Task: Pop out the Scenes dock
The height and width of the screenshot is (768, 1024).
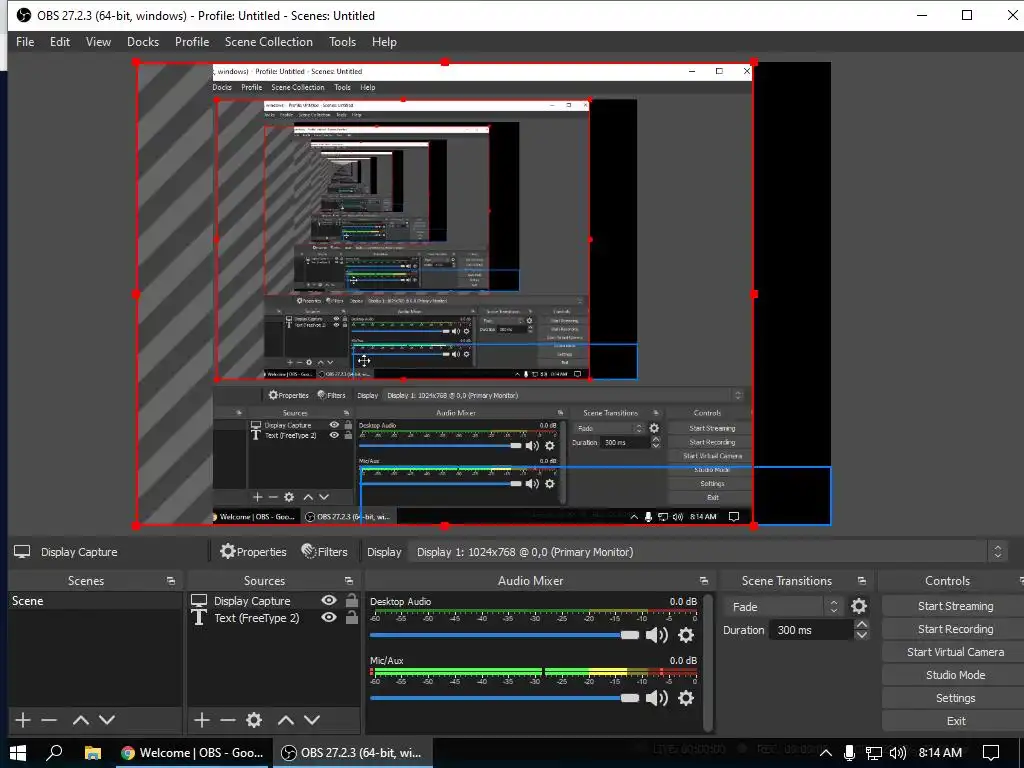Action: tap(171, 581)
